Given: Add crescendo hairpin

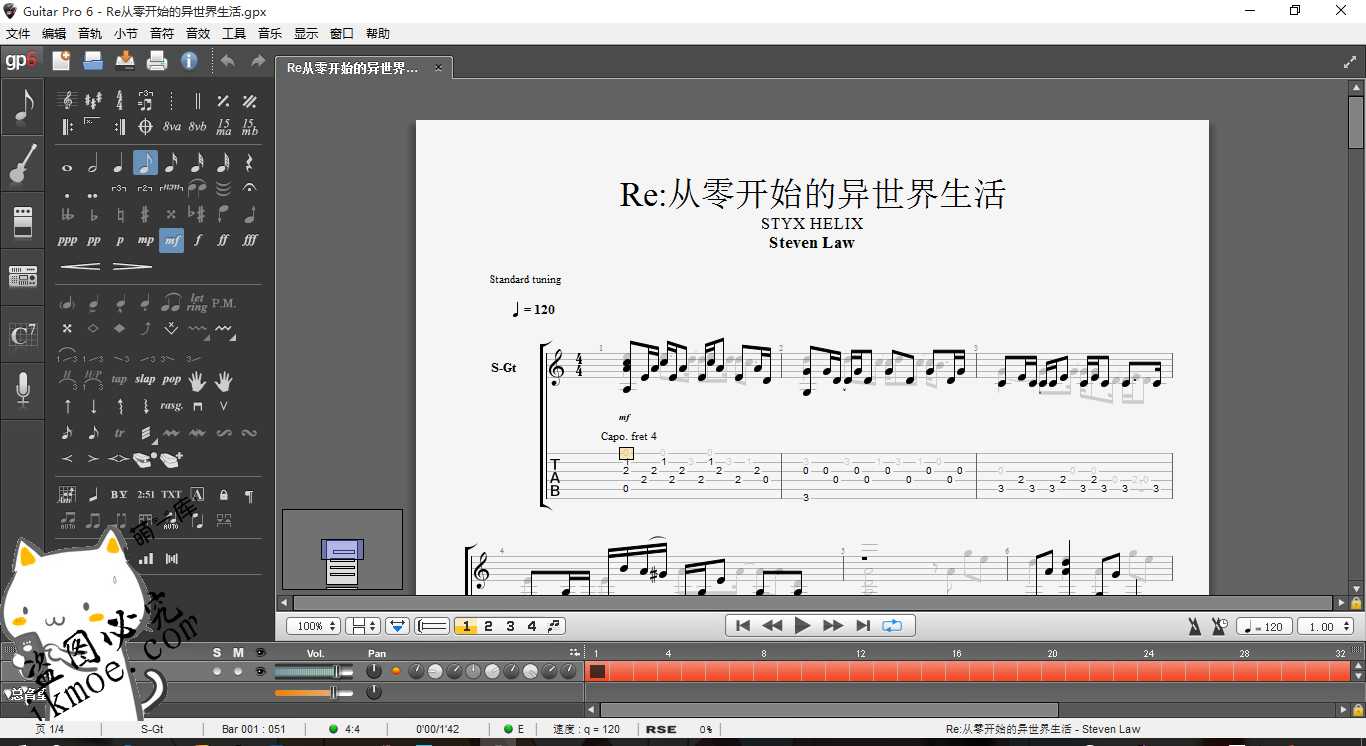Looking at the screenshot, I should coord(81,266).
